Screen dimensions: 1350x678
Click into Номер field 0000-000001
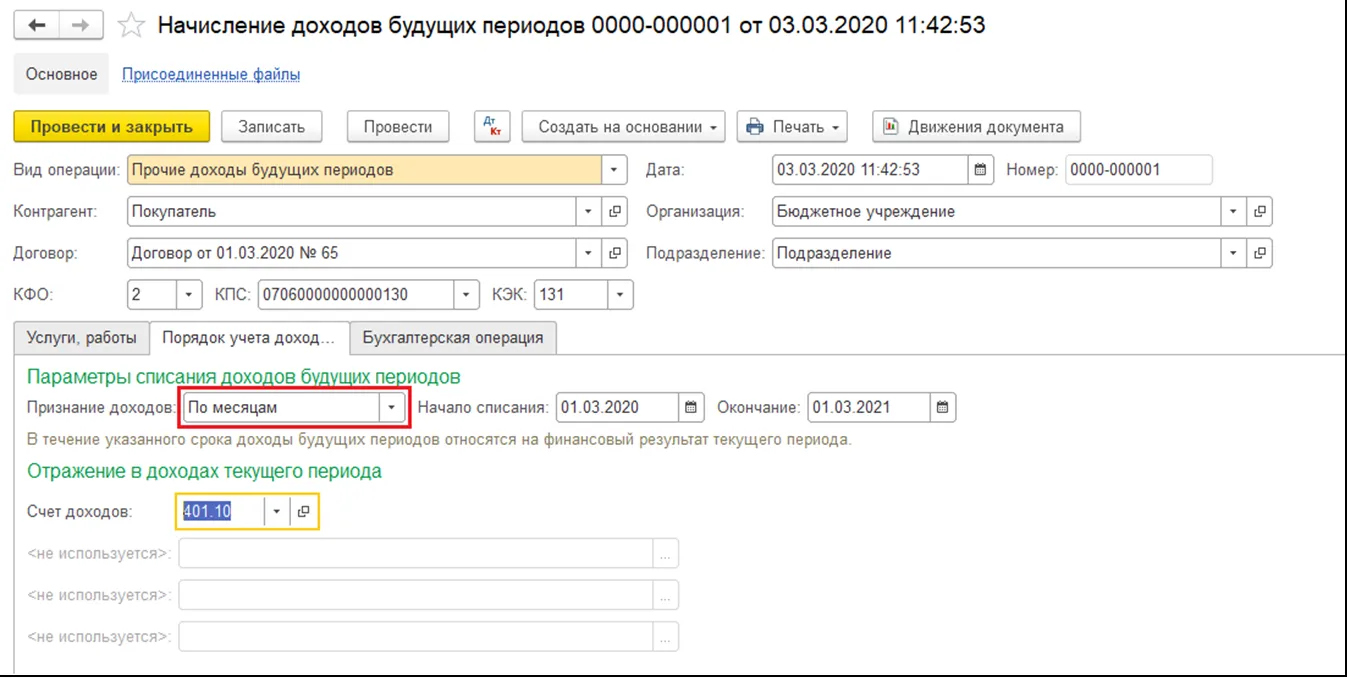tap(1138, 170)
